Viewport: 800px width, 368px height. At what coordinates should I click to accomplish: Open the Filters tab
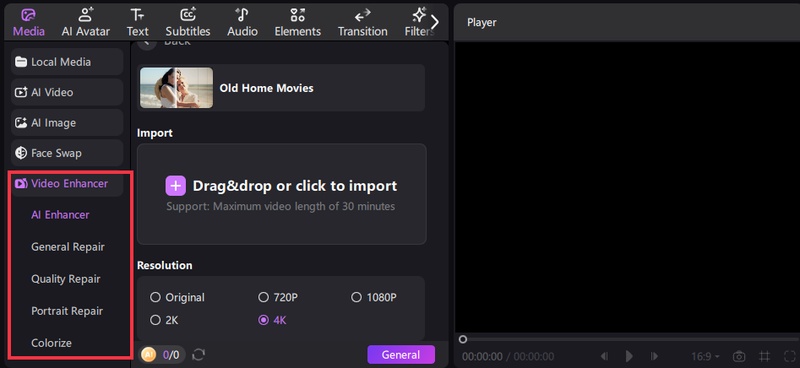[x=417, y=22]
